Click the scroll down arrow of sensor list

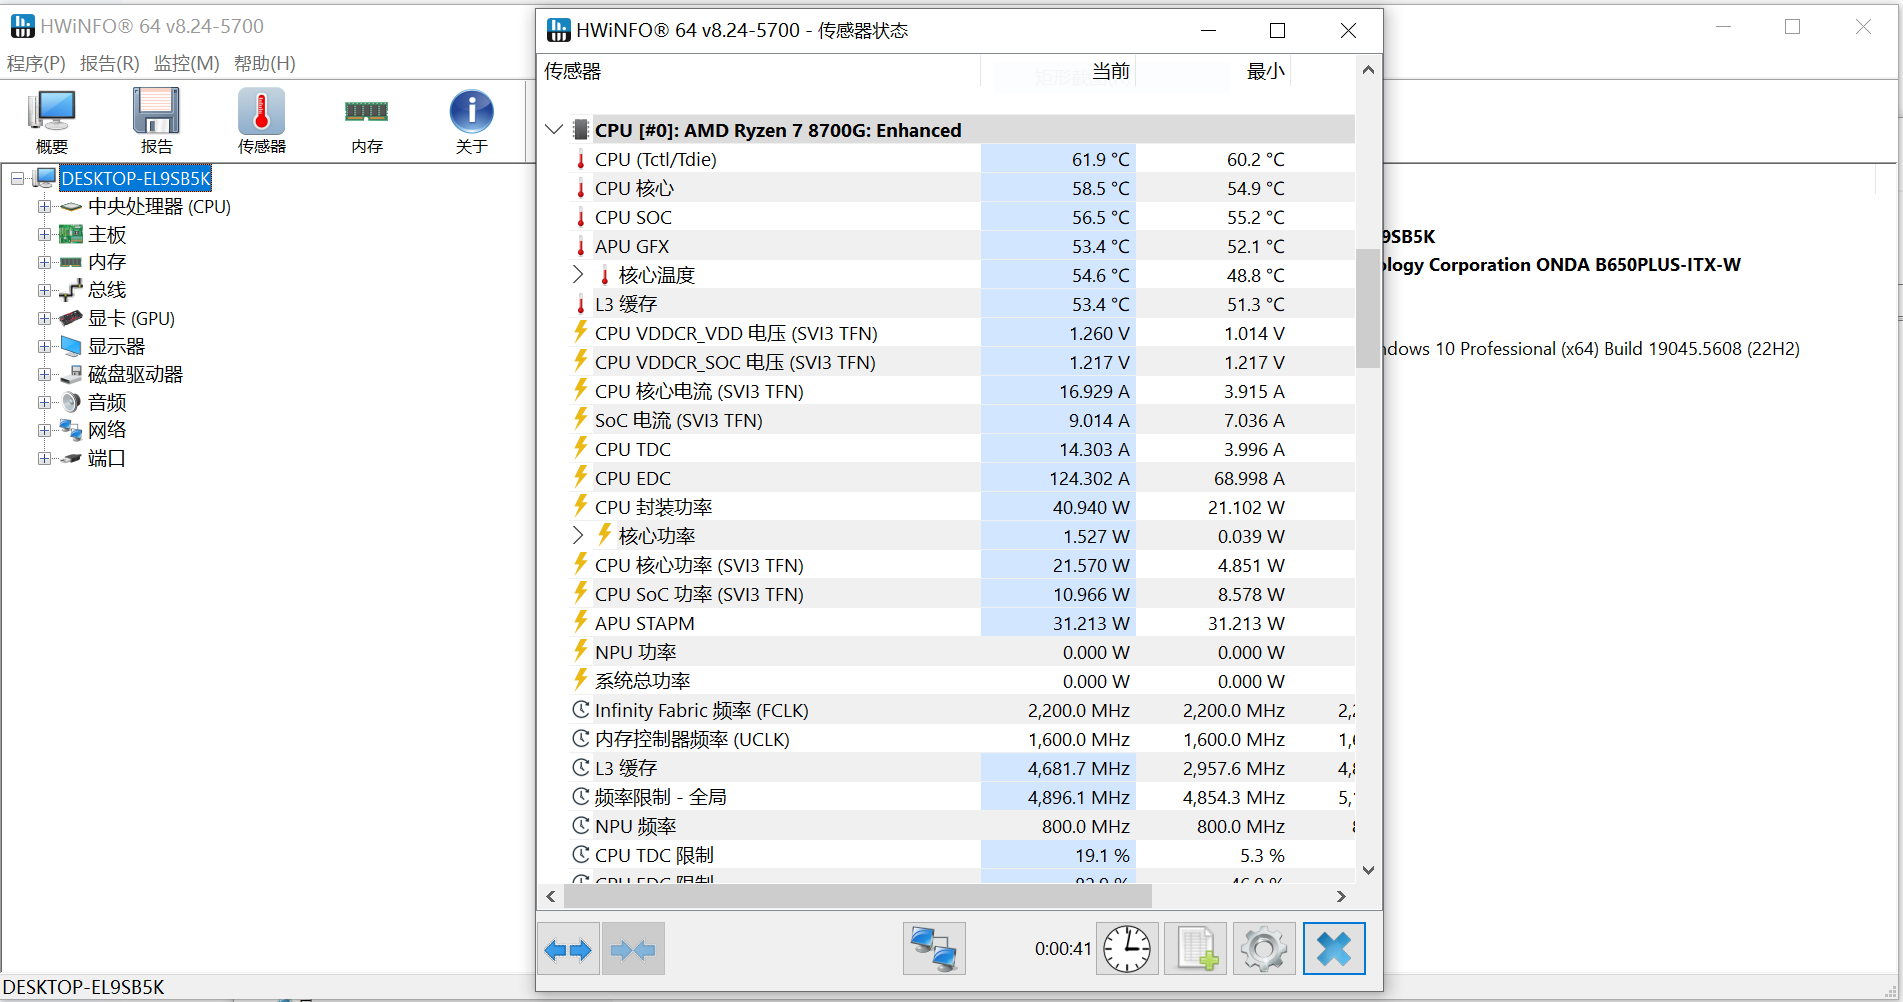click(1368, 870)
